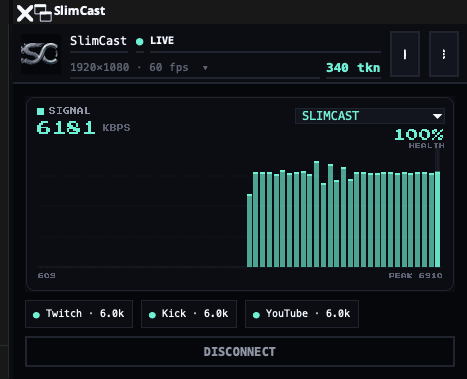Image resolution: width=467 pixels, height=379 pixels.
Task: Click the 6181 KBPS signal value
Action: (83, 128)
